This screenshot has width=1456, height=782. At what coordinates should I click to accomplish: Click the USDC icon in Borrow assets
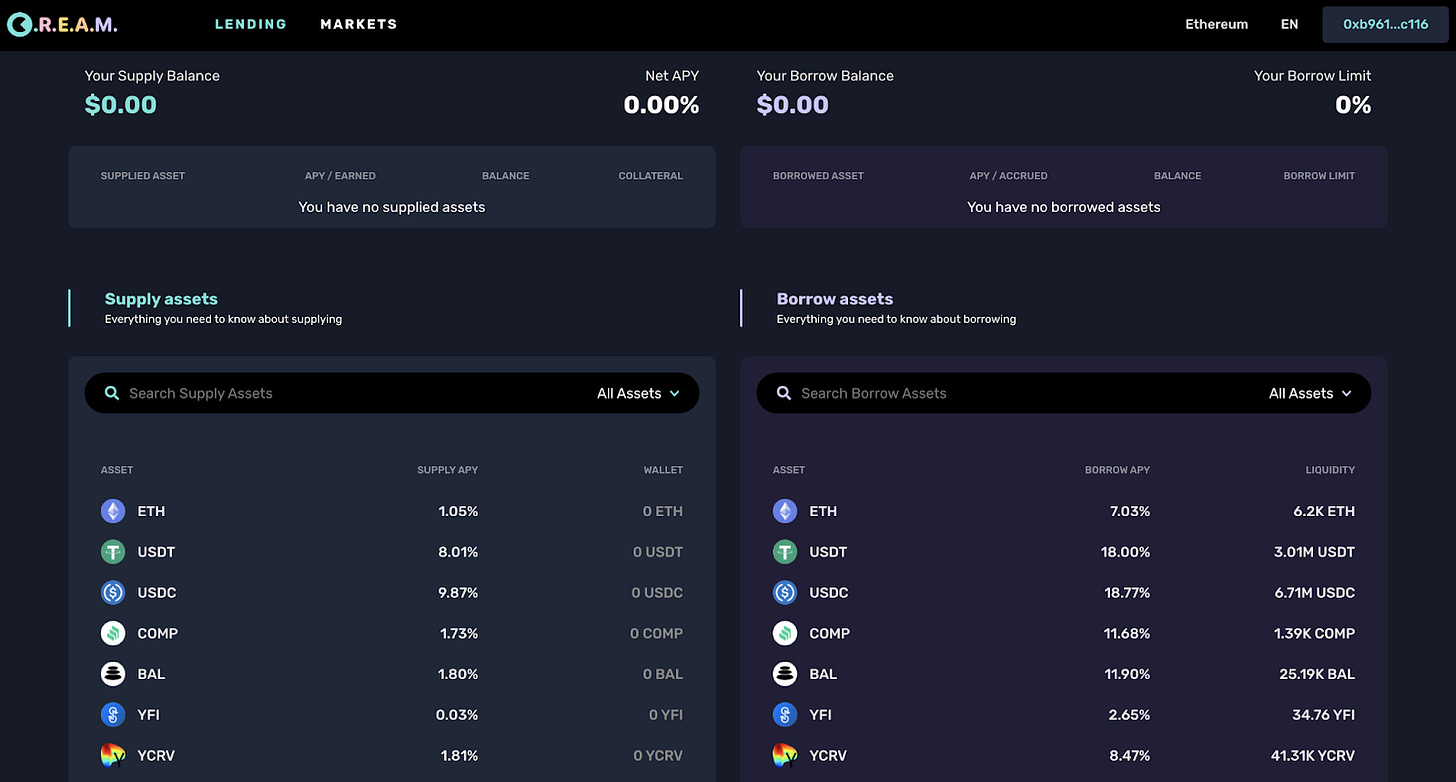pos(785,593)
